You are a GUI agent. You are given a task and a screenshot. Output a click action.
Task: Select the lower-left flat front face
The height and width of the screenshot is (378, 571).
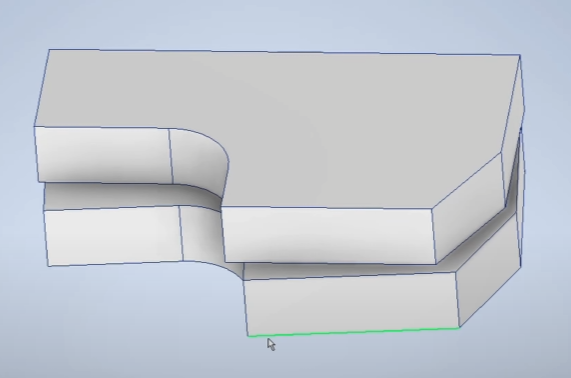point(114,236)
